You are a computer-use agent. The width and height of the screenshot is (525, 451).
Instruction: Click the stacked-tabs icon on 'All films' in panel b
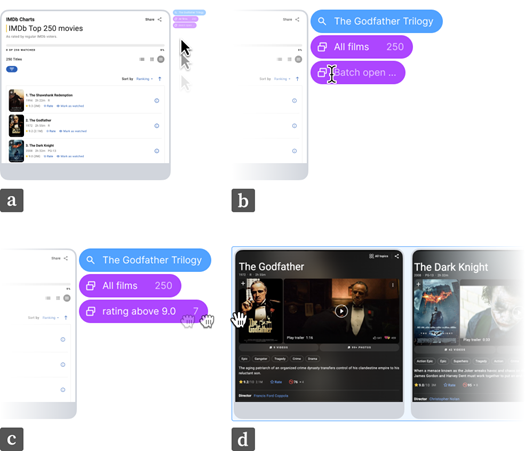[322, 47]
